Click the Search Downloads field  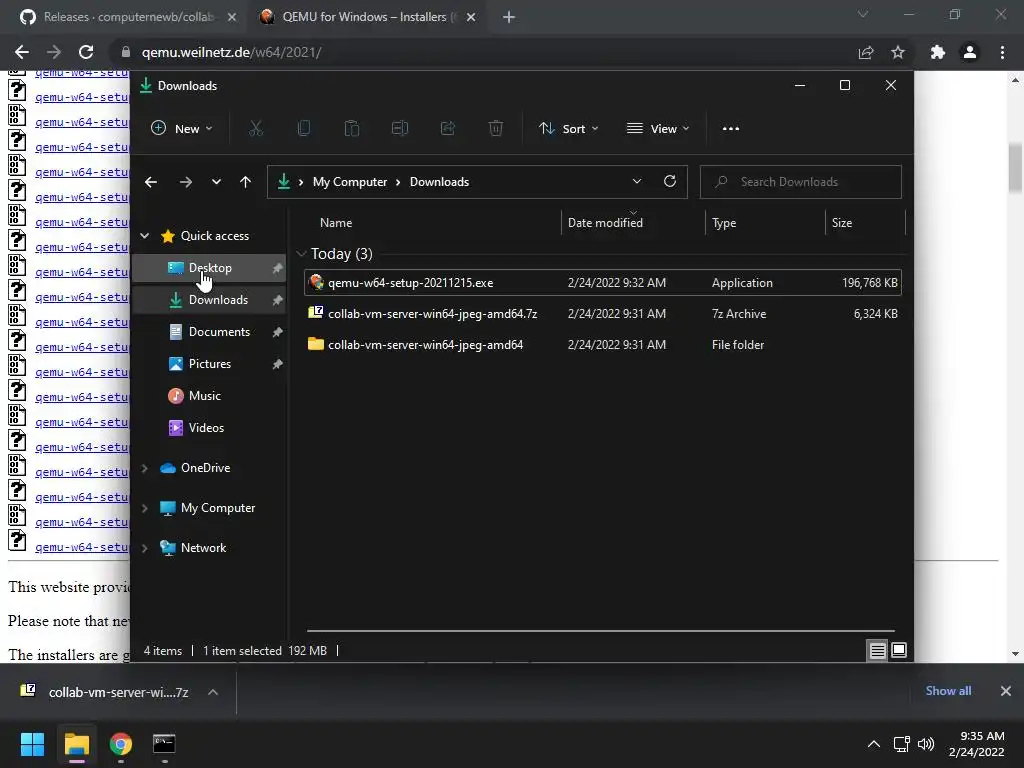[x=801, y=182]
